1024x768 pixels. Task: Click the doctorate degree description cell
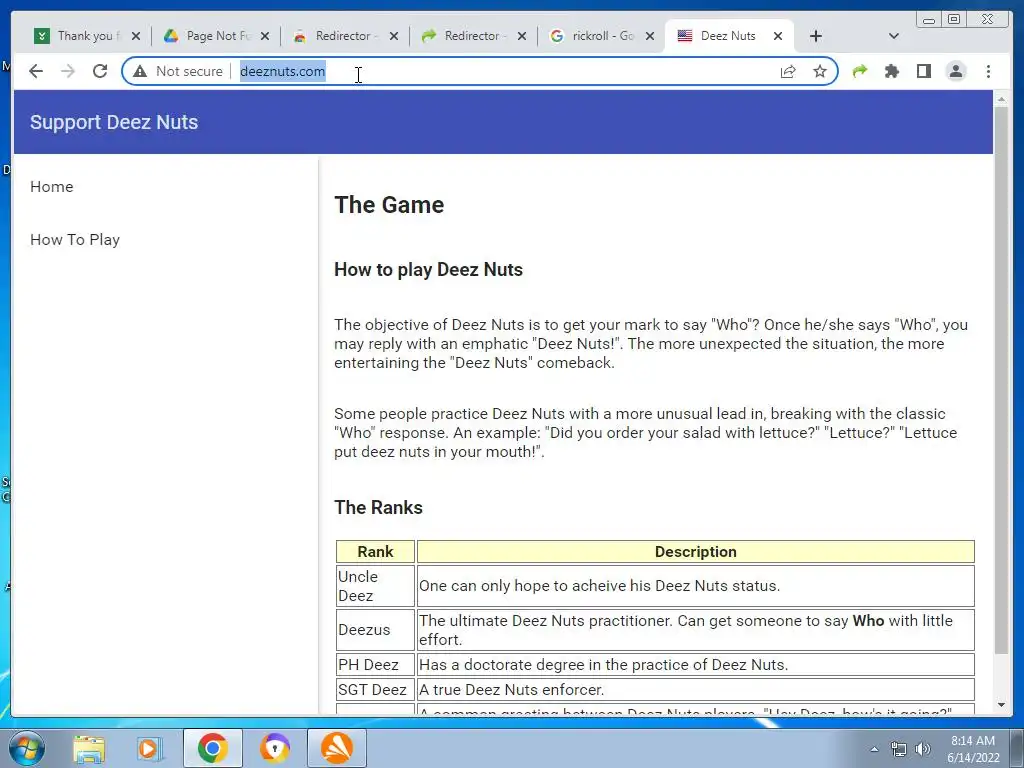point(696,665)
